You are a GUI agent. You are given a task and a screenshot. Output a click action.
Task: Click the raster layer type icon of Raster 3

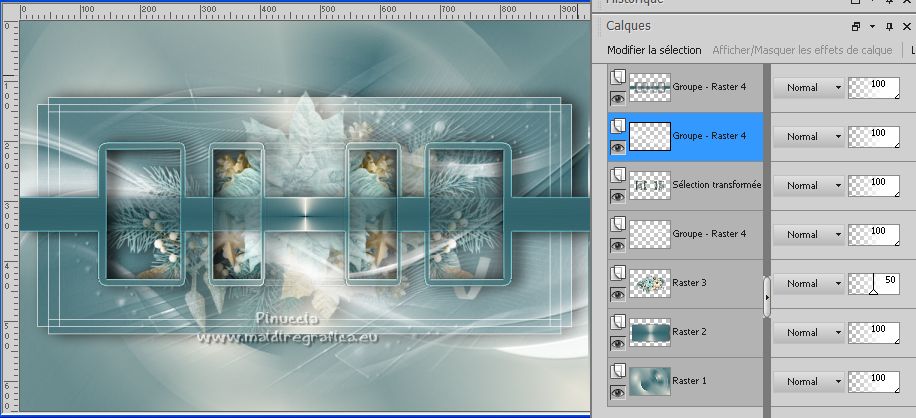click(x=617, y=273)
